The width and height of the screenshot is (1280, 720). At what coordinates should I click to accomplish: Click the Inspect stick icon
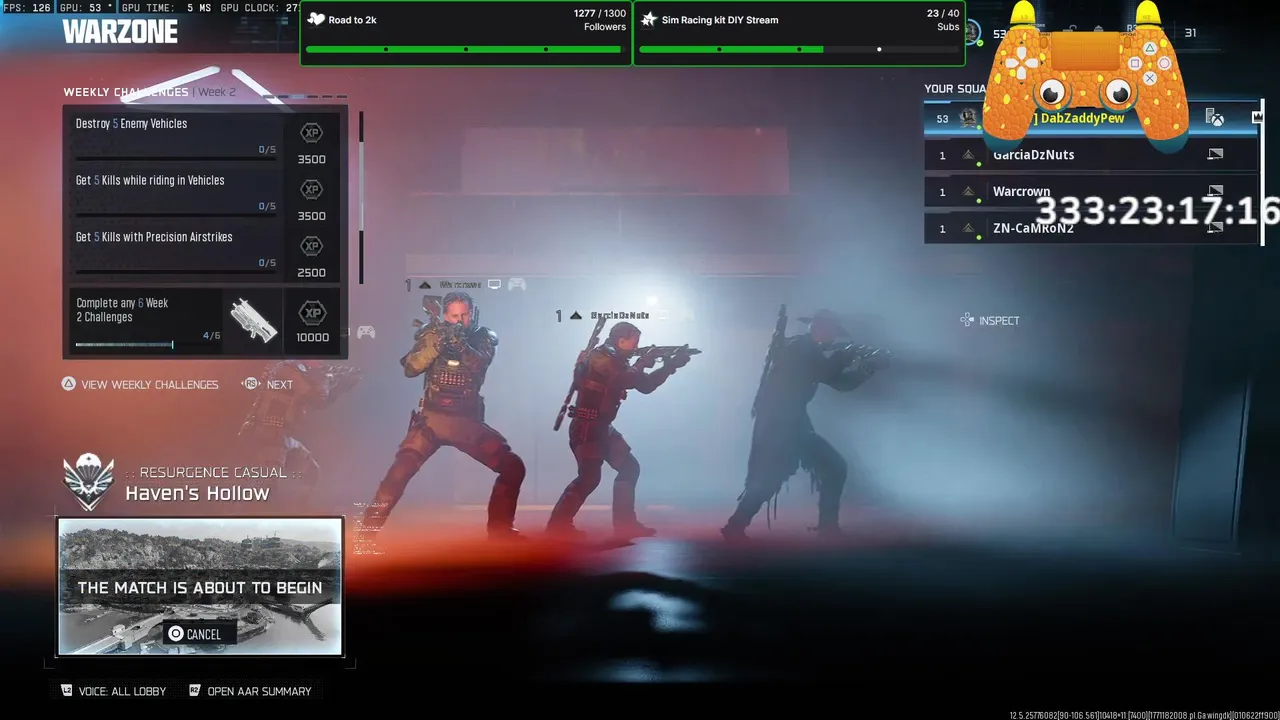click(967, 320)
